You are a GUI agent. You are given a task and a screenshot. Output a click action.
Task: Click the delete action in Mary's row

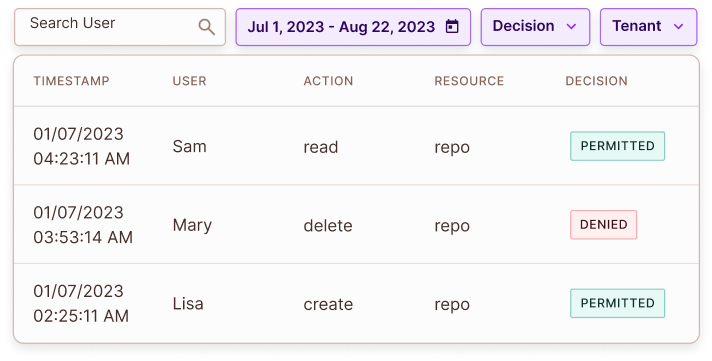[328, 226]
